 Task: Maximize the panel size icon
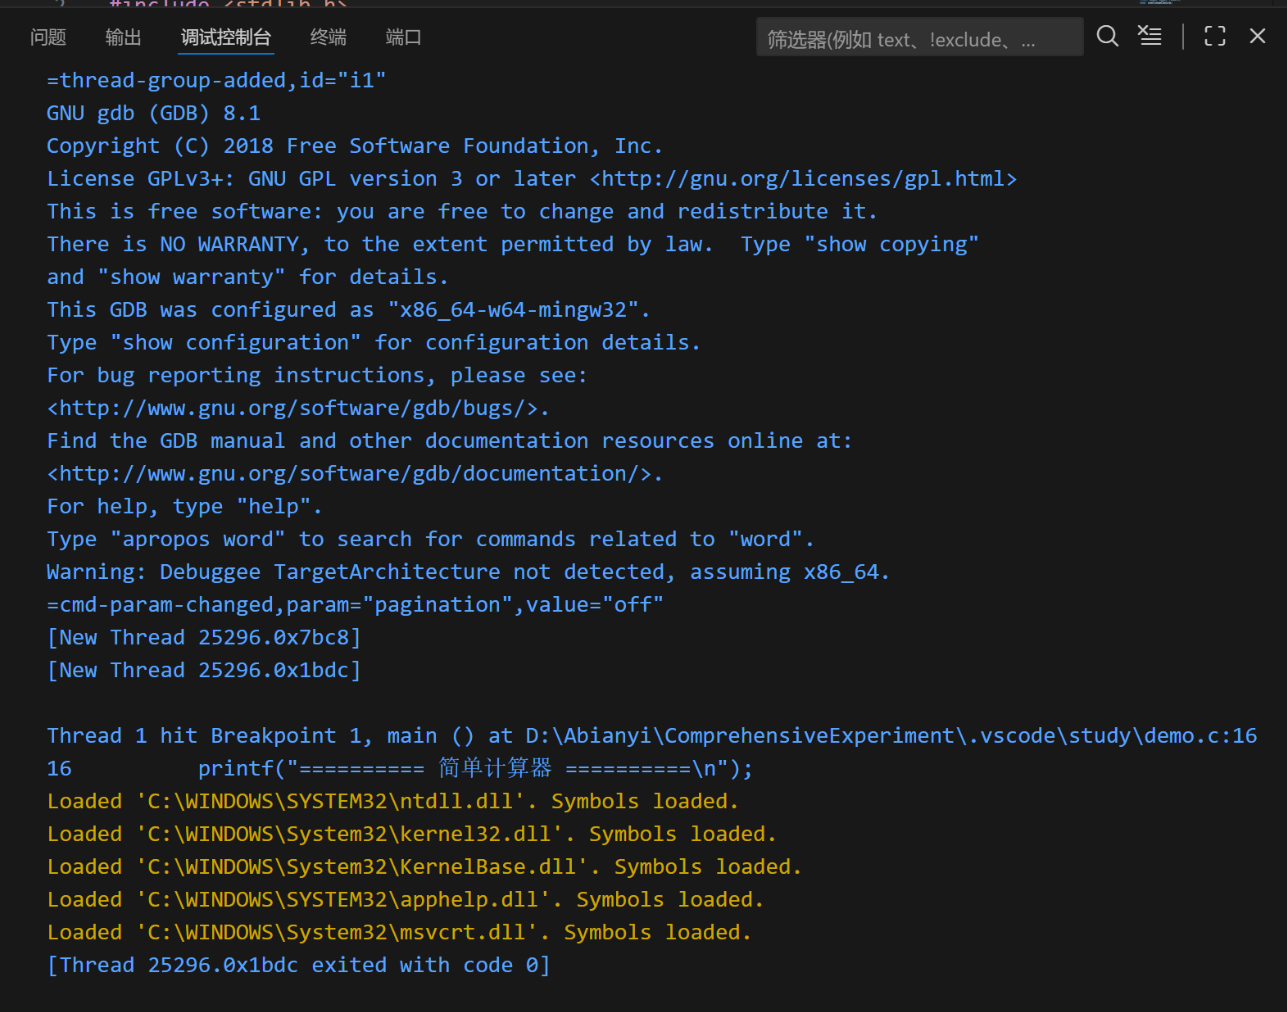click(1215, 36)
